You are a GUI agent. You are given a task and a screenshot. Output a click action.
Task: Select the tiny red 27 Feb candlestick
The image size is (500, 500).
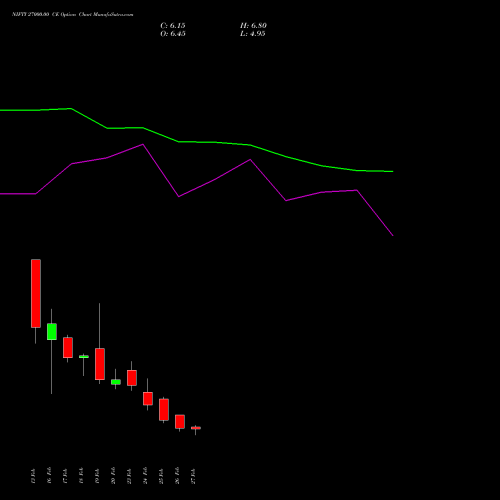point(196,428)
